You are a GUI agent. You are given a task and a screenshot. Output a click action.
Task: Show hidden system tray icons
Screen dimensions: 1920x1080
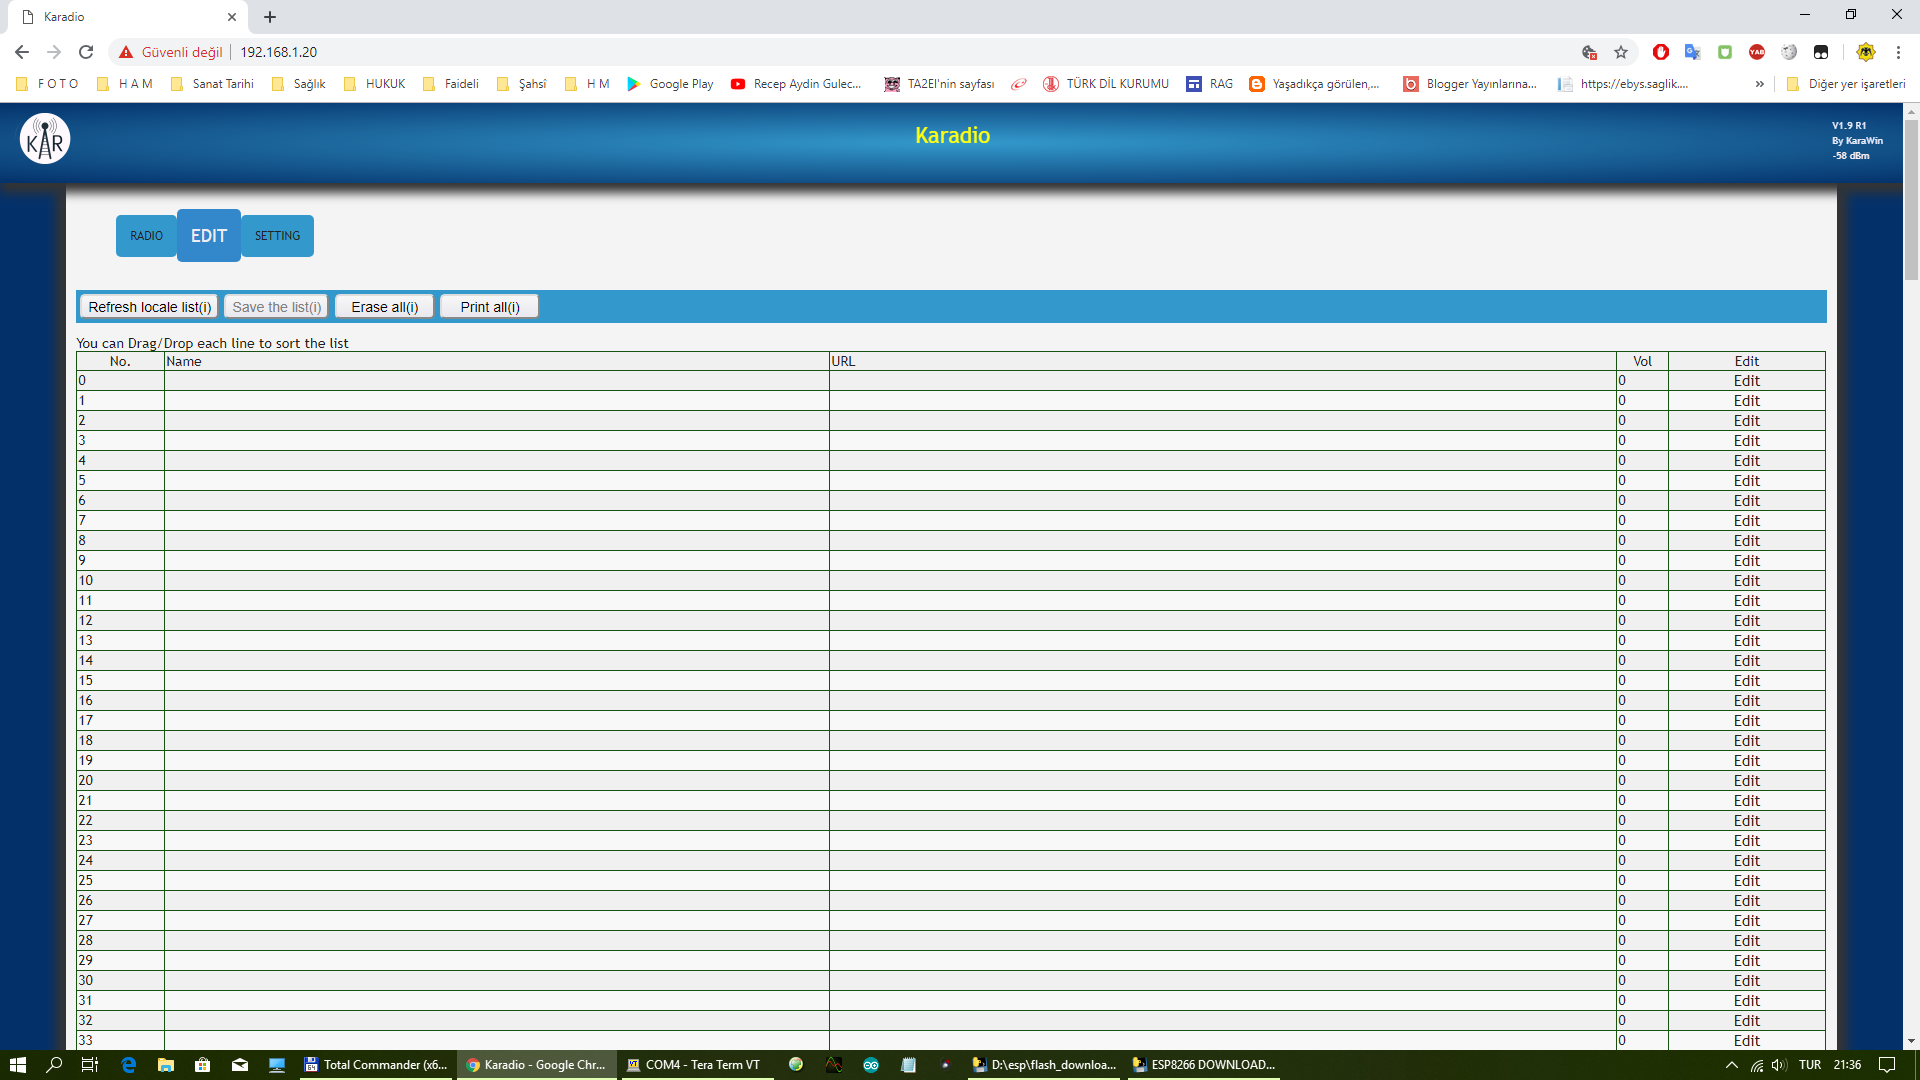pyautogui.click(x=1732, y=1065)
